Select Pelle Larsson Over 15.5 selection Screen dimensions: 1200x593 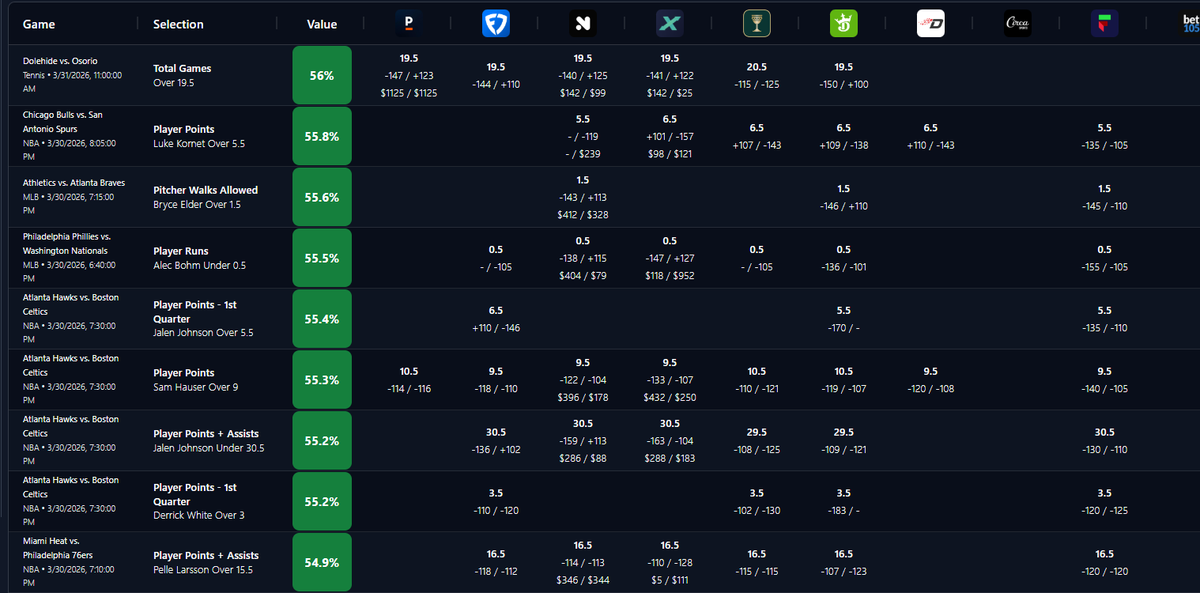(x=206, y=563)
